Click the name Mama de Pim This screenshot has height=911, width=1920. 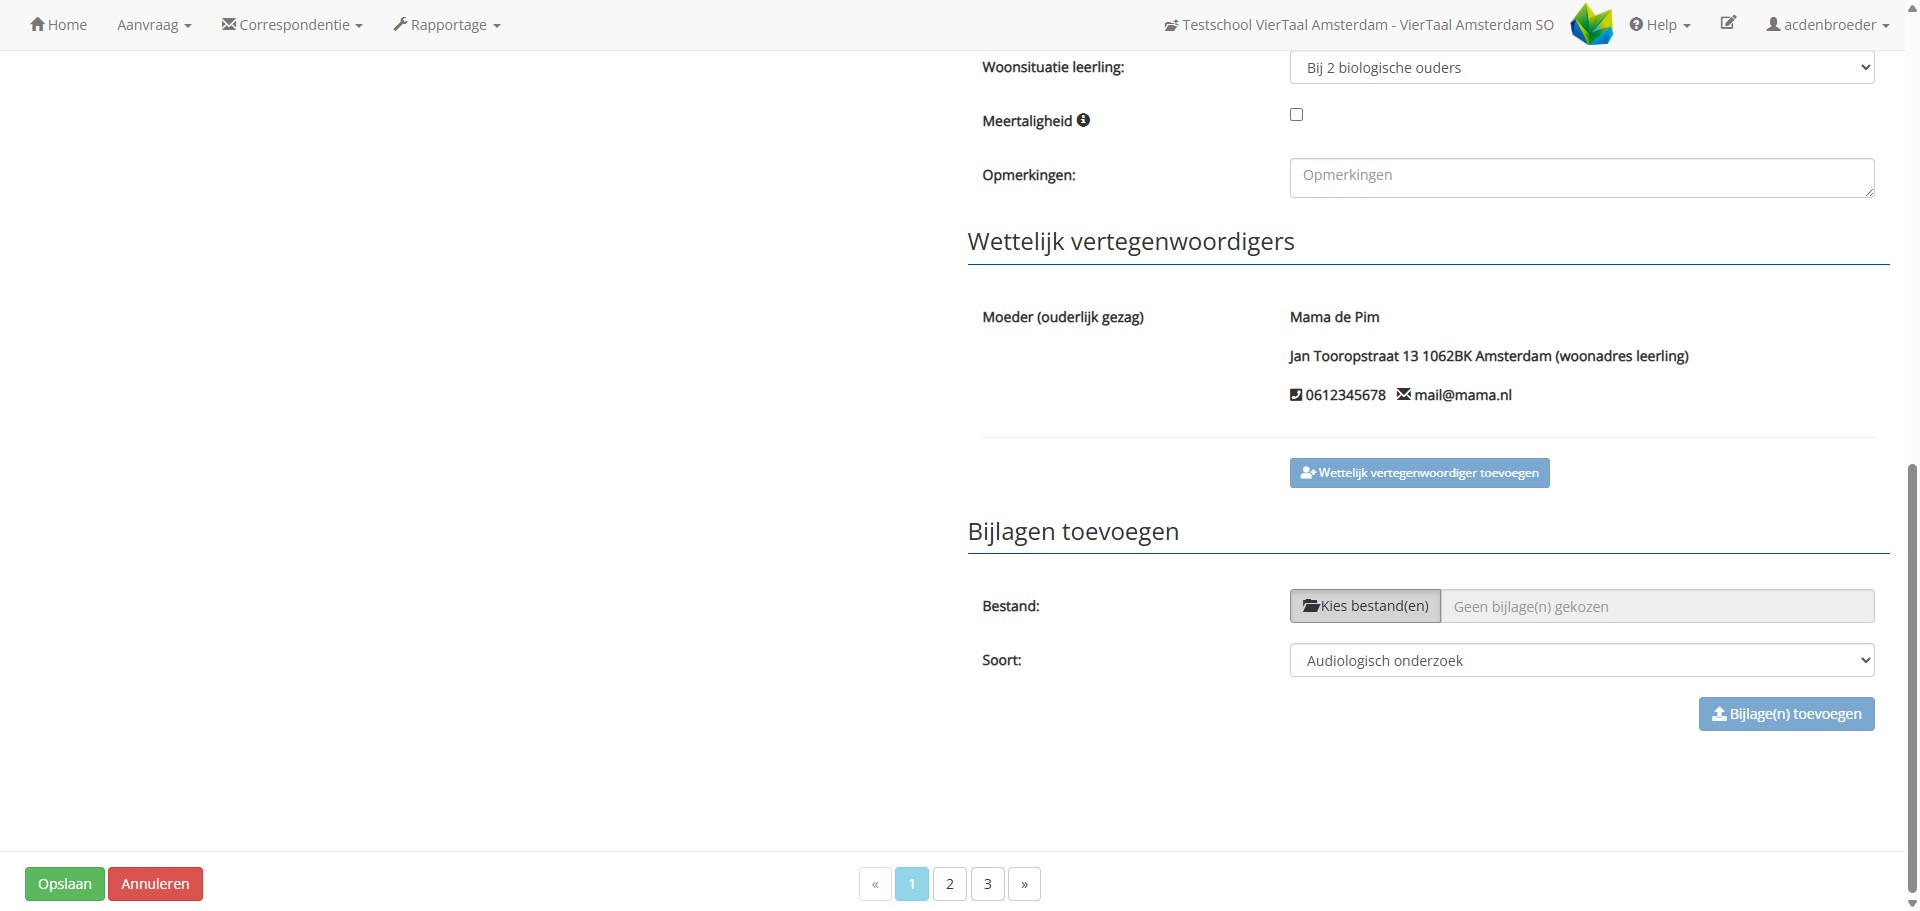(1334, 317)
